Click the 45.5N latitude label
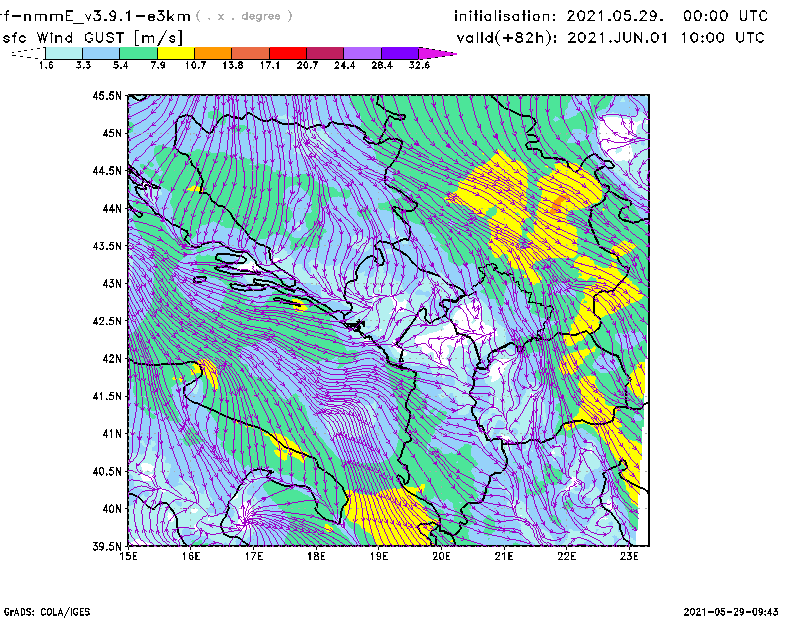Image resolution: width=800 pixels, height=618 pixels. (x=107, y=95)
